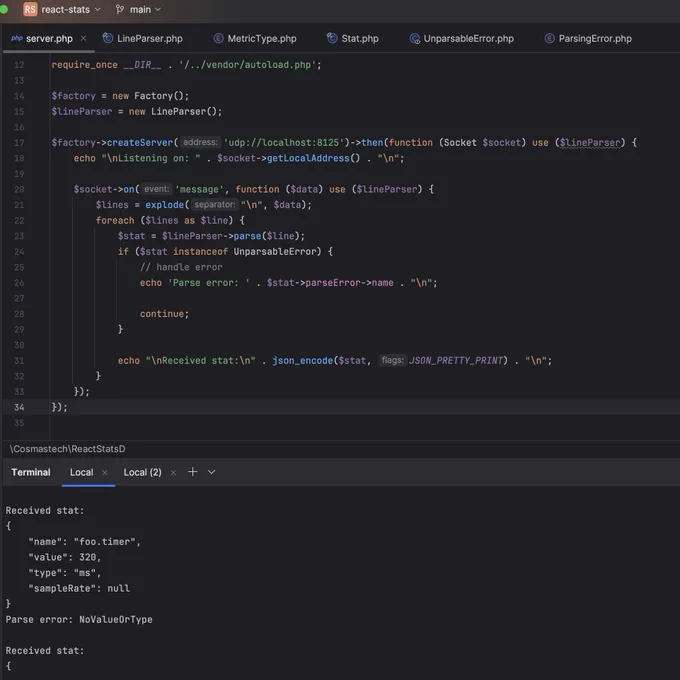Close the server.php editor tab
The image size is (680, 680).
[83, 39]
